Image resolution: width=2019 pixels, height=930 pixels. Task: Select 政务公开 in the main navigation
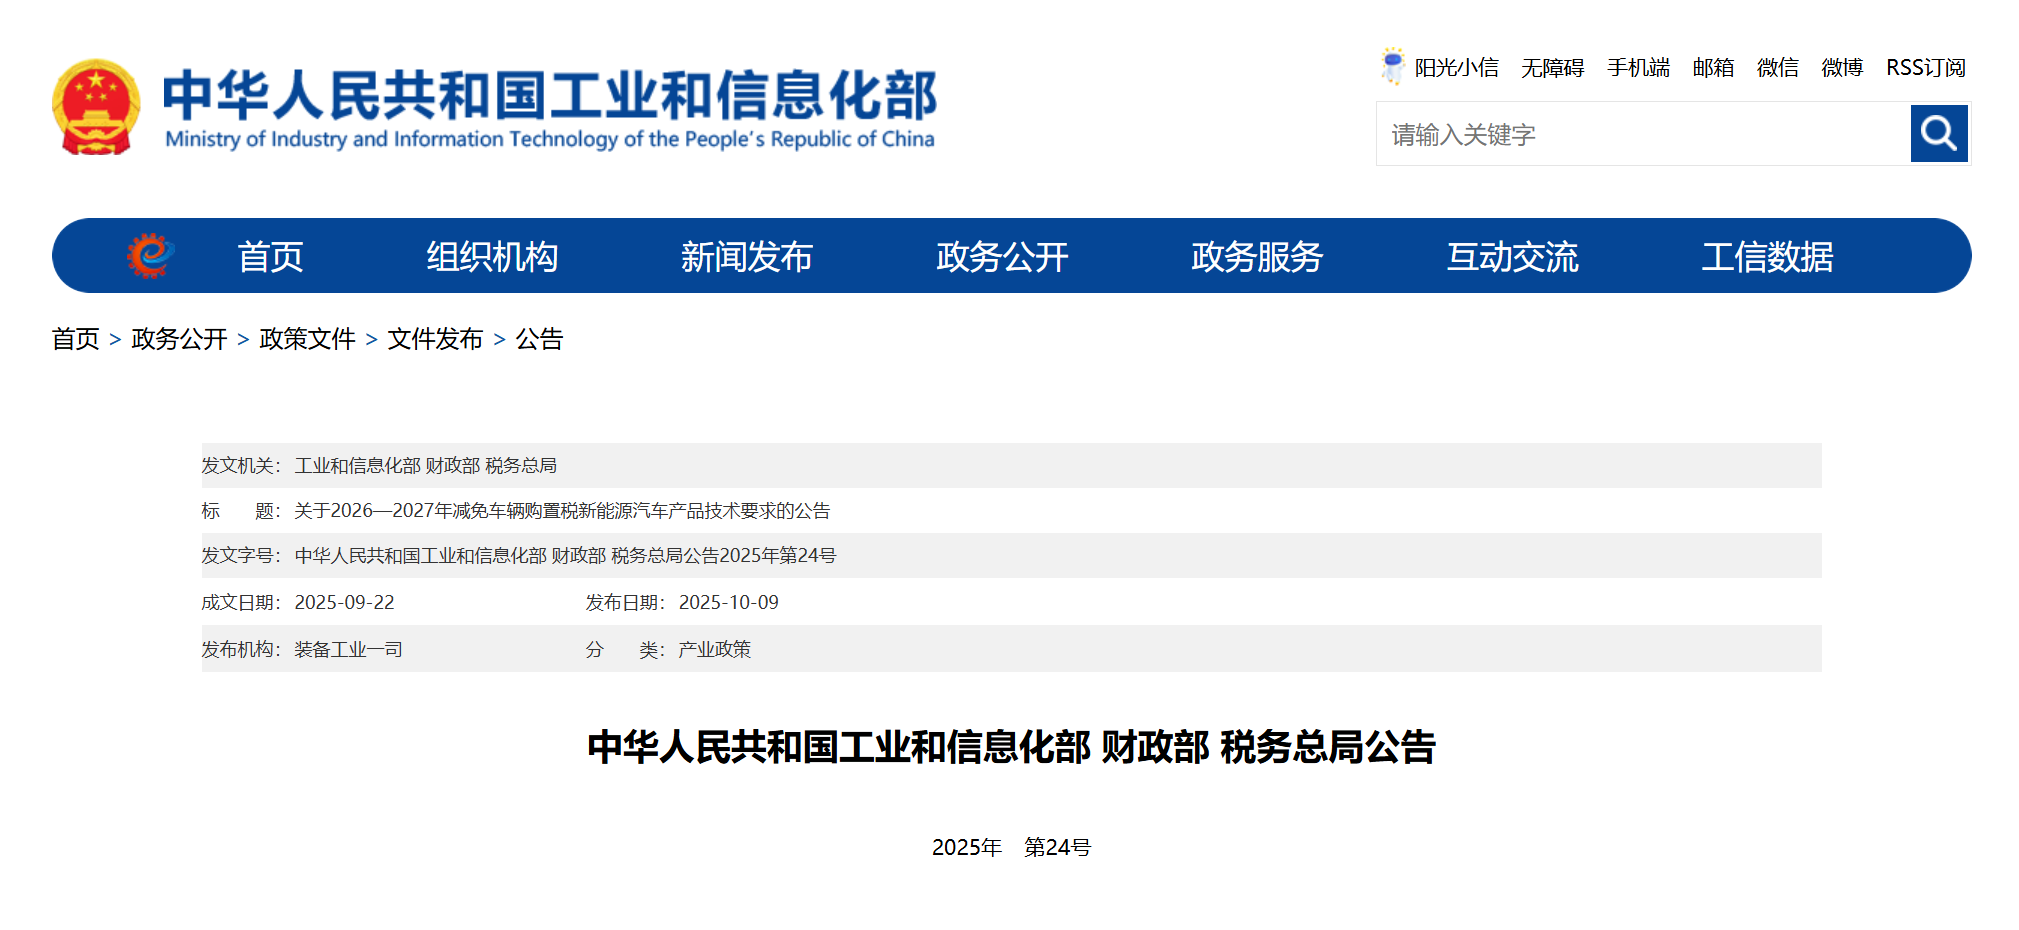1002,257
